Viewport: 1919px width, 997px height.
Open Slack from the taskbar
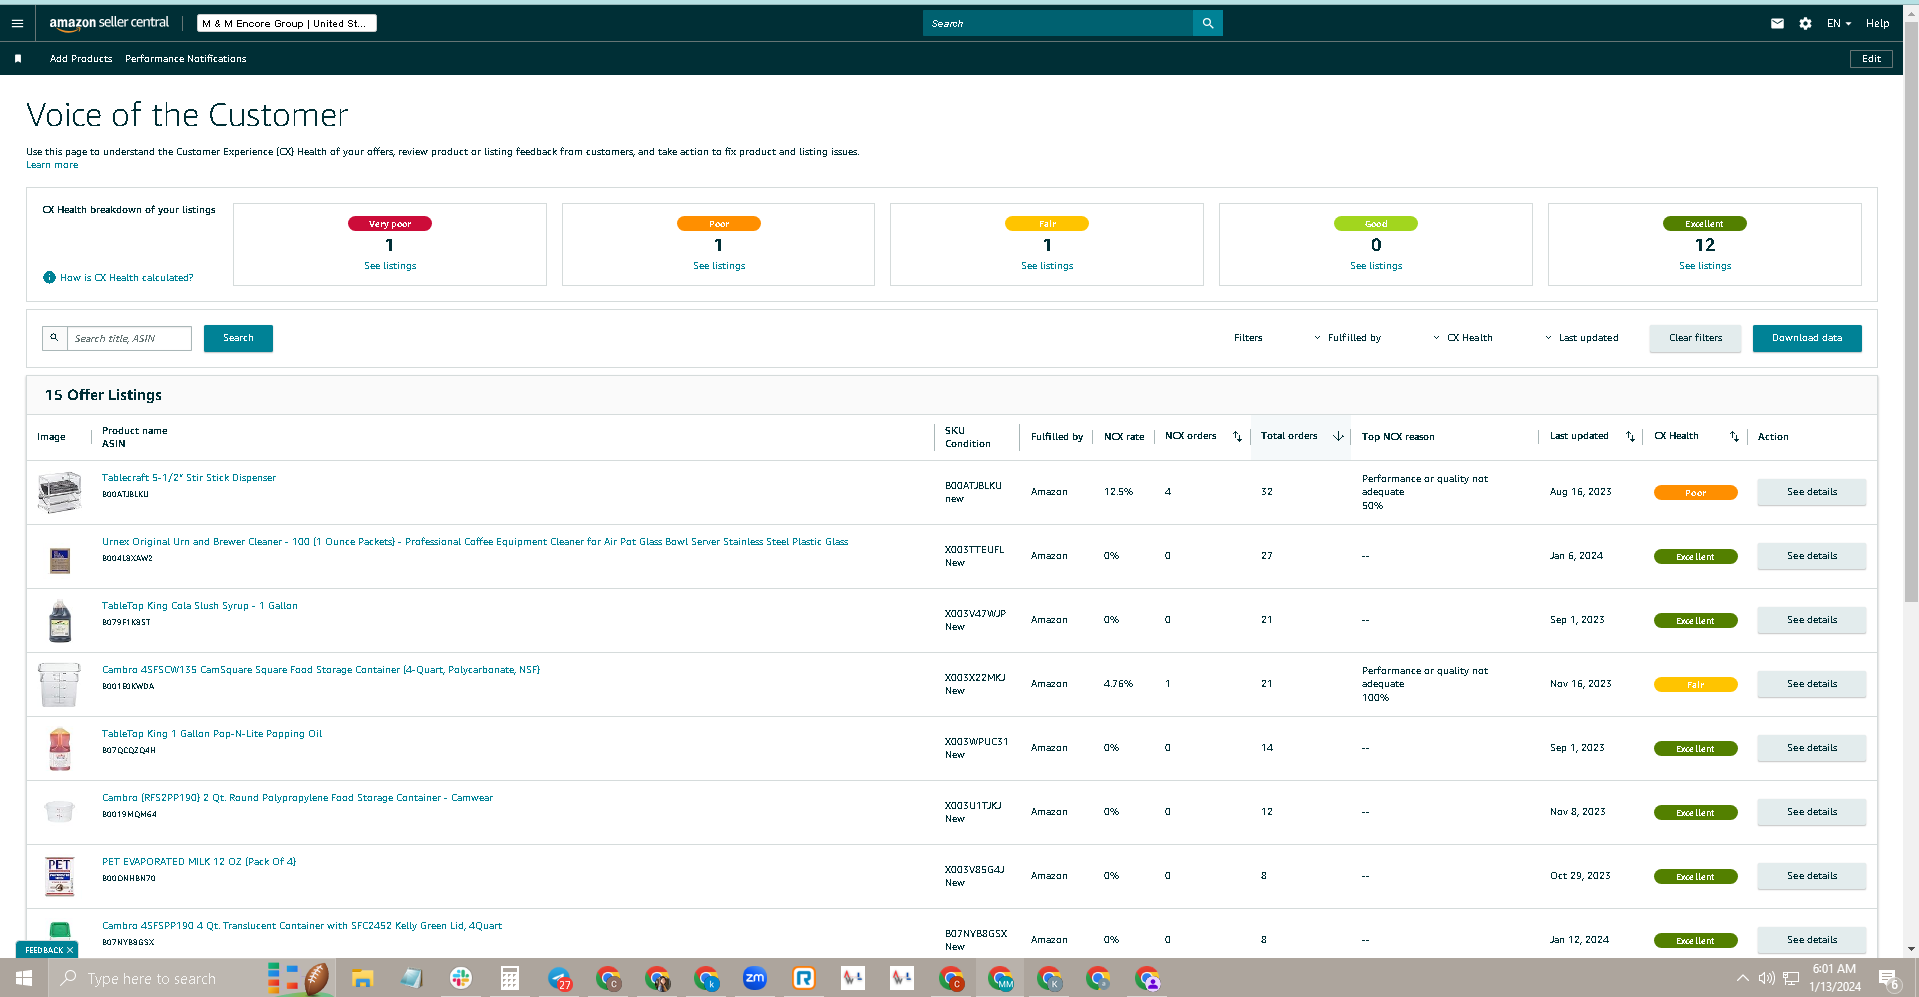pos(460,978)
